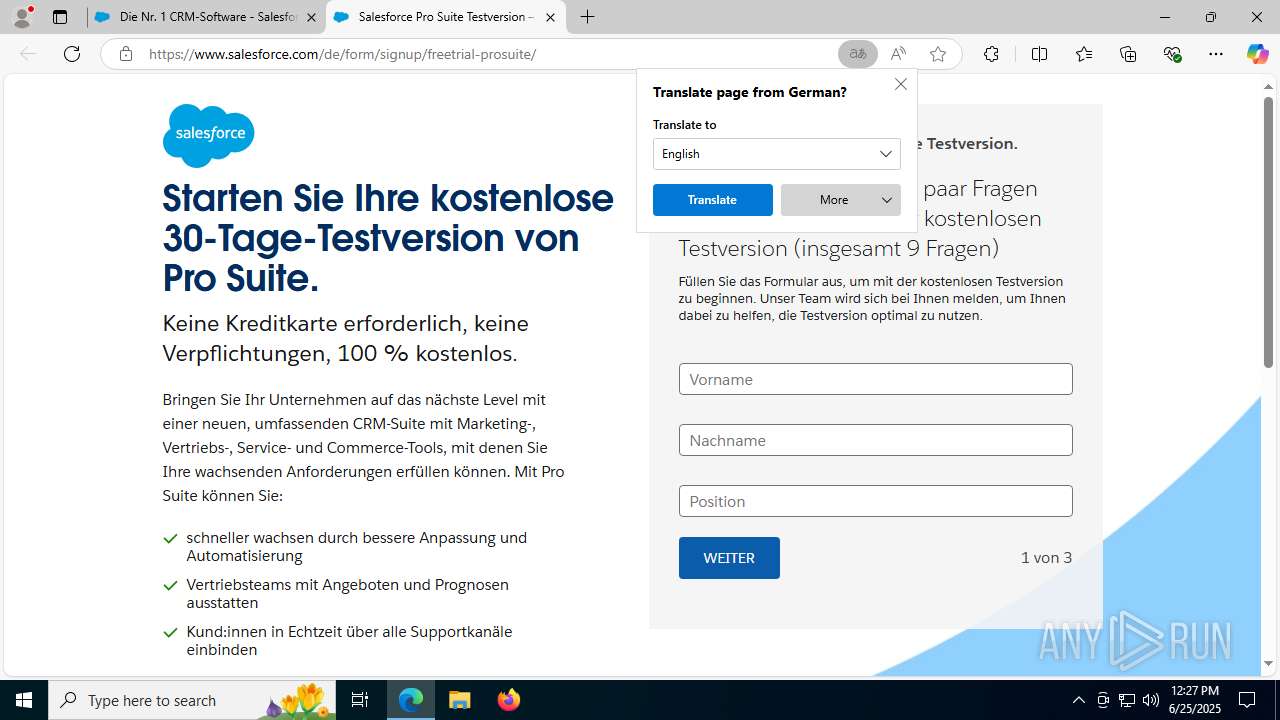This screenshot has height=720, width=1280.
Task: Click the taskbar search box
Action: 192,700
